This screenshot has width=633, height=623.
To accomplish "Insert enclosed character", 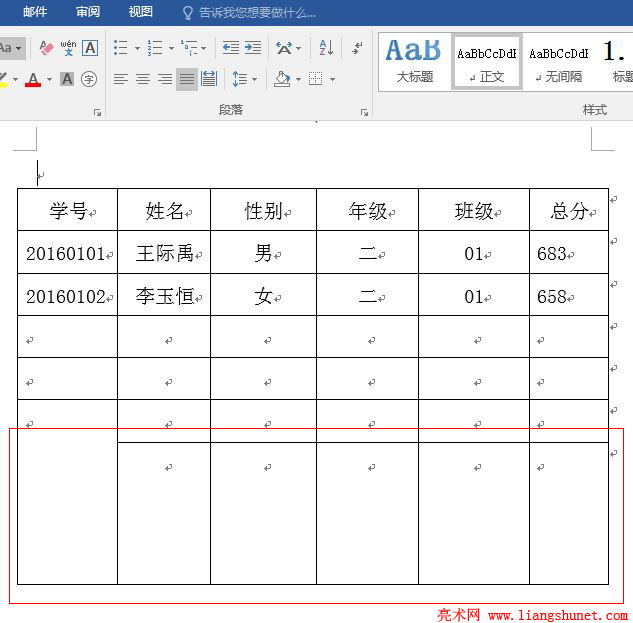I will (89, 79).
